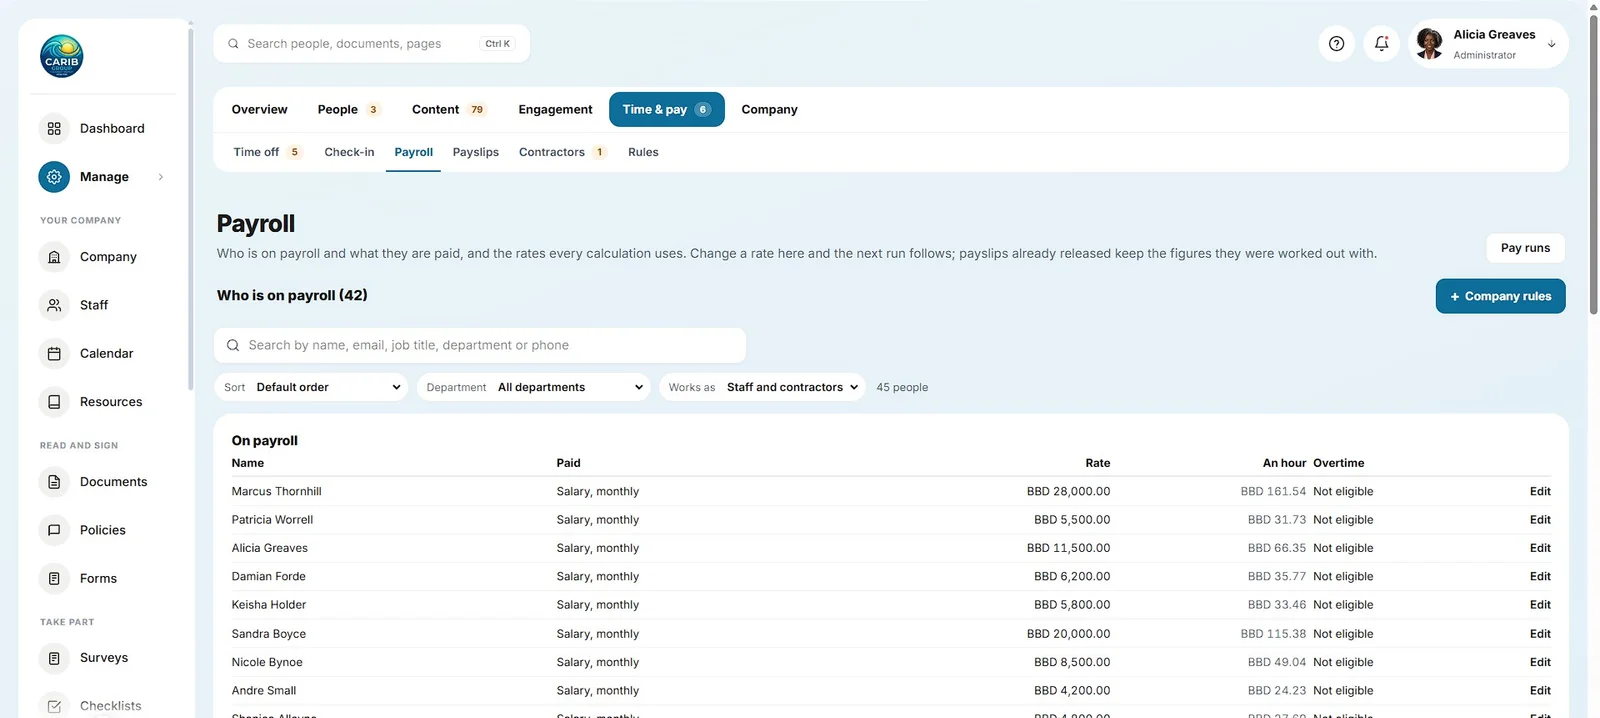Click the CARIB company logo
This screenshot has width=1600, height=718.
click(62, 57)
